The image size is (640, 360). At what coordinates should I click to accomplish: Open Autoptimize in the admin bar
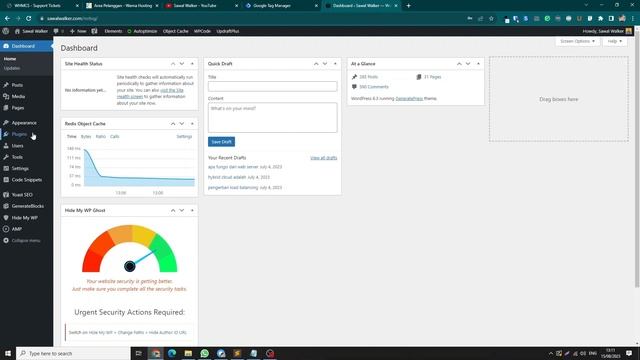click(142, 31)
